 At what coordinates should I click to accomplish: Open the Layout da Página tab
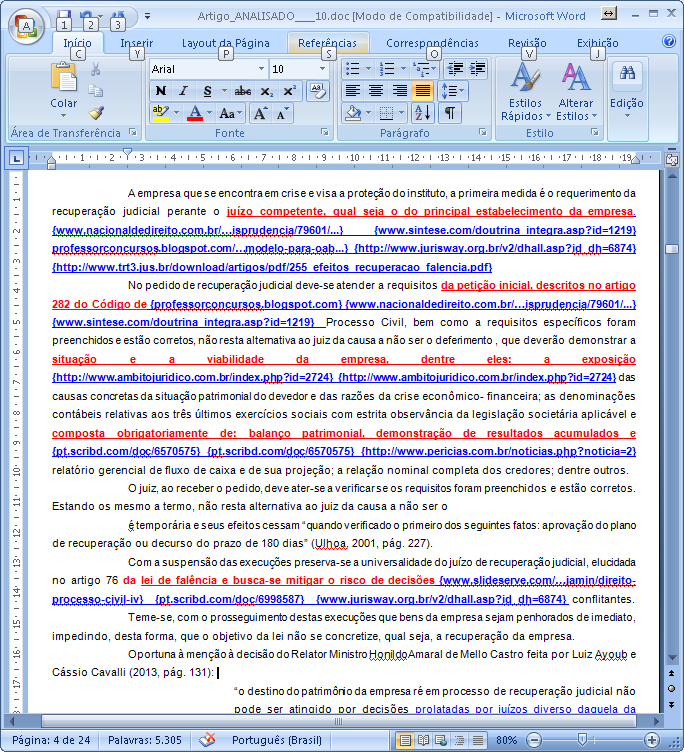pyautogui.click(x=225, y=43)
